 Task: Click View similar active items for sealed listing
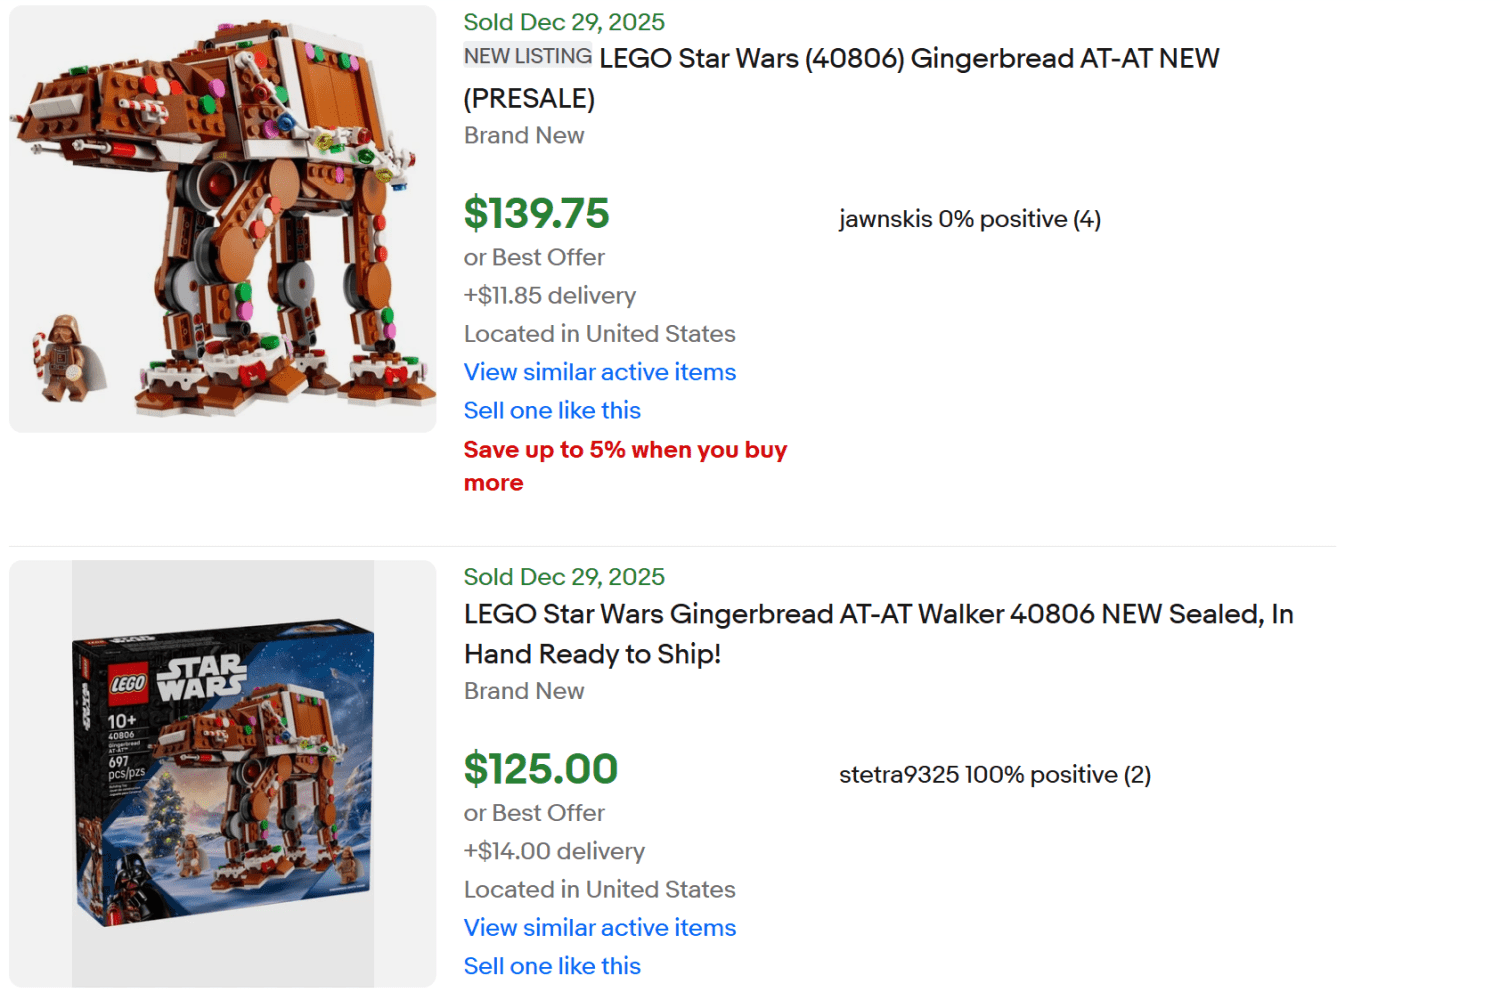599,928
